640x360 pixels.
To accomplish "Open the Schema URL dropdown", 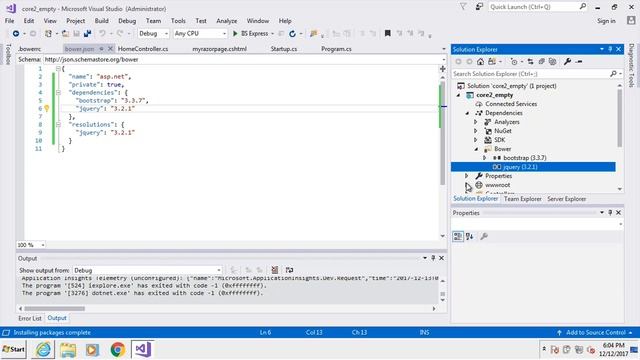I will 443,60.
